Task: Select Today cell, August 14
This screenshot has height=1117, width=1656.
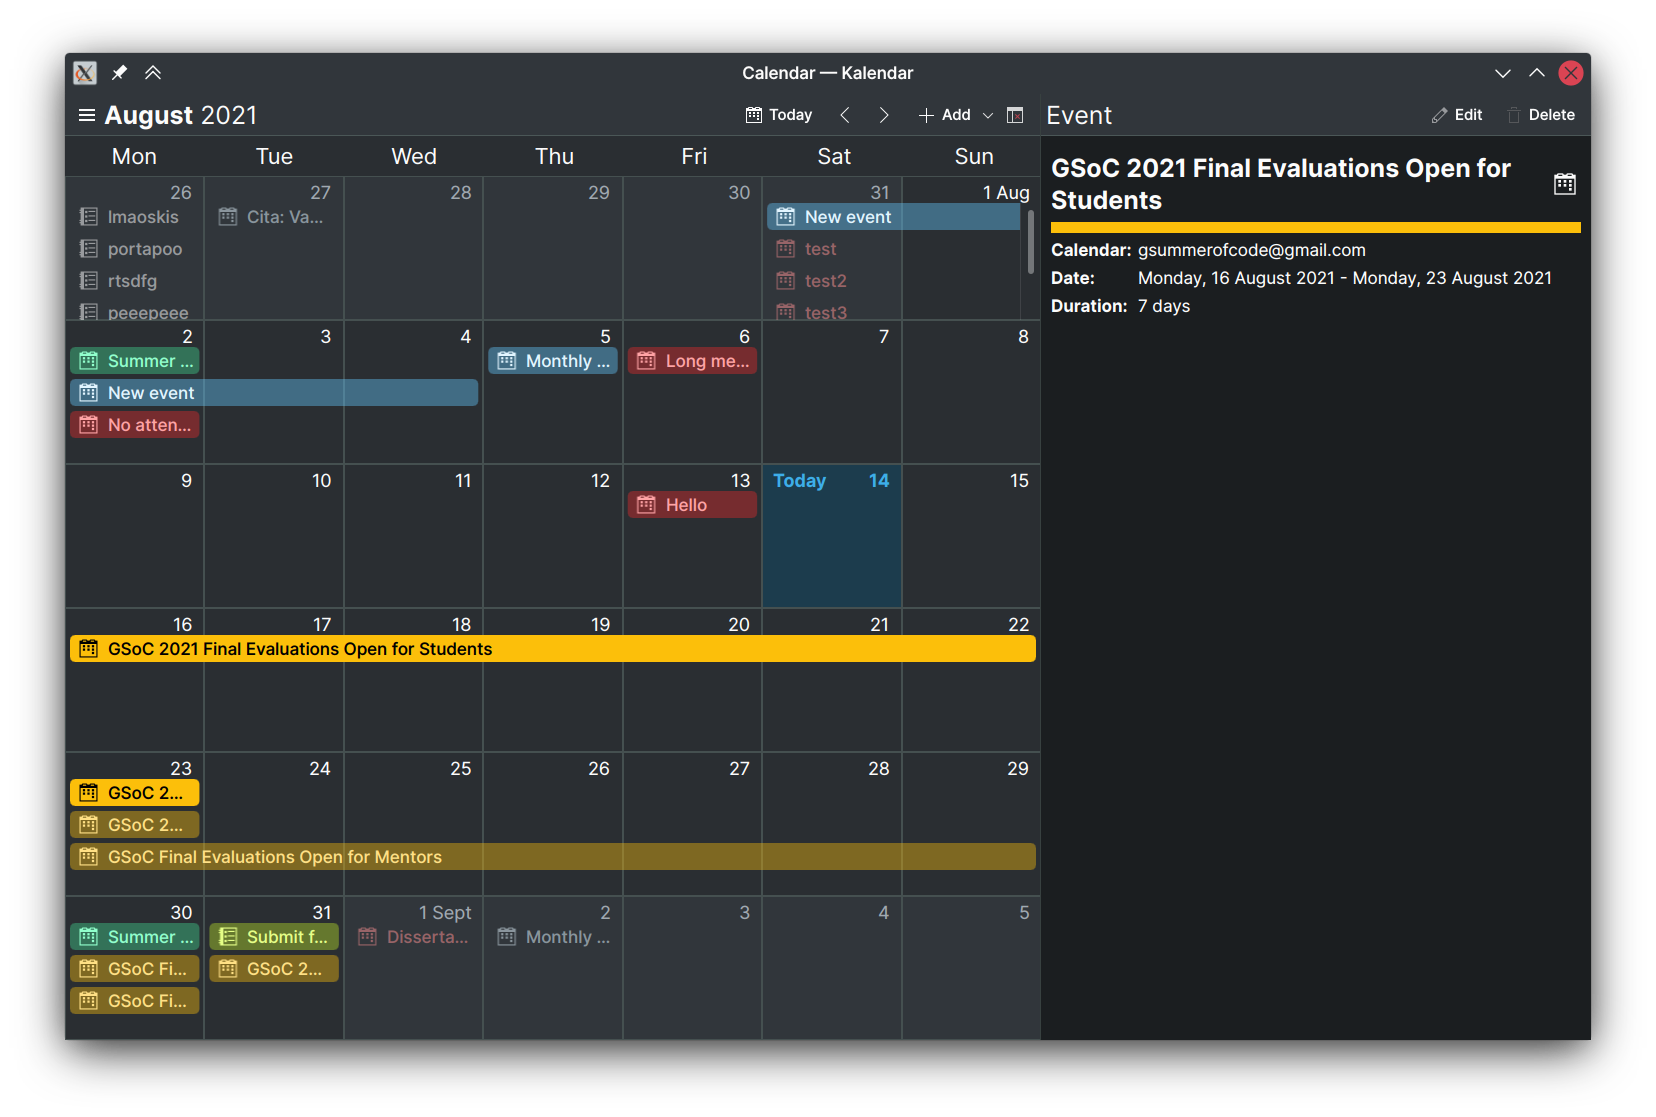Action: coord(832,536)
